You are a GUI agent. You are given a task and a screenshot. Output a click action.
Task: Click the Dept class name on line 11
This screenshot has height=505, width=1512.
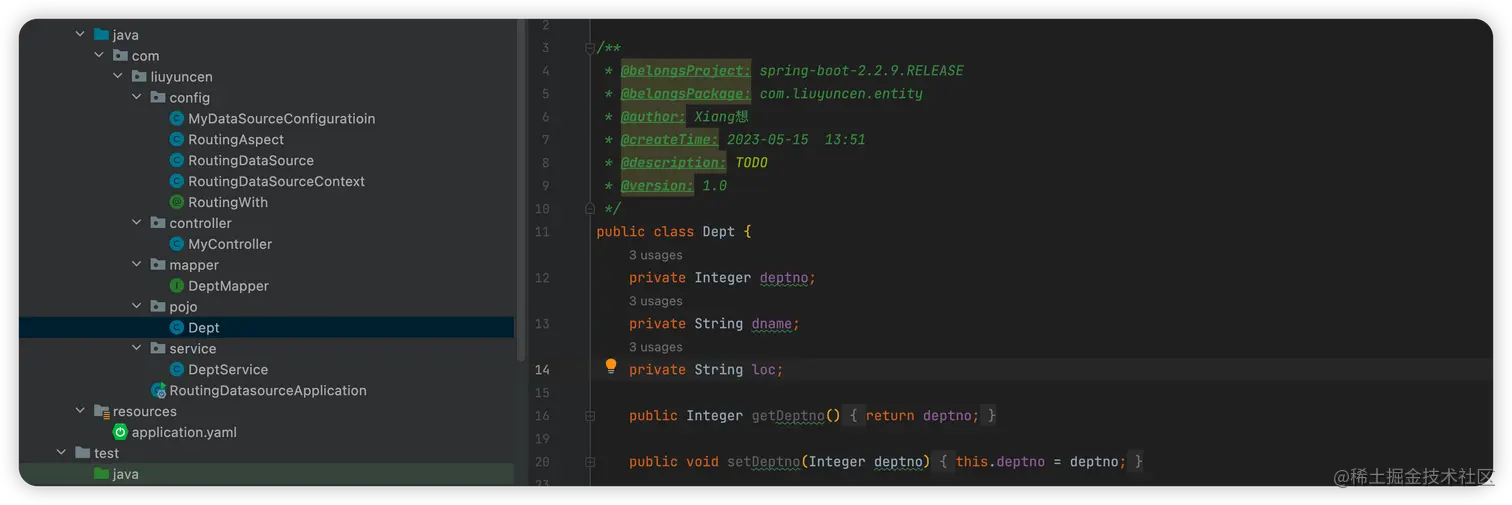(718, 231)
